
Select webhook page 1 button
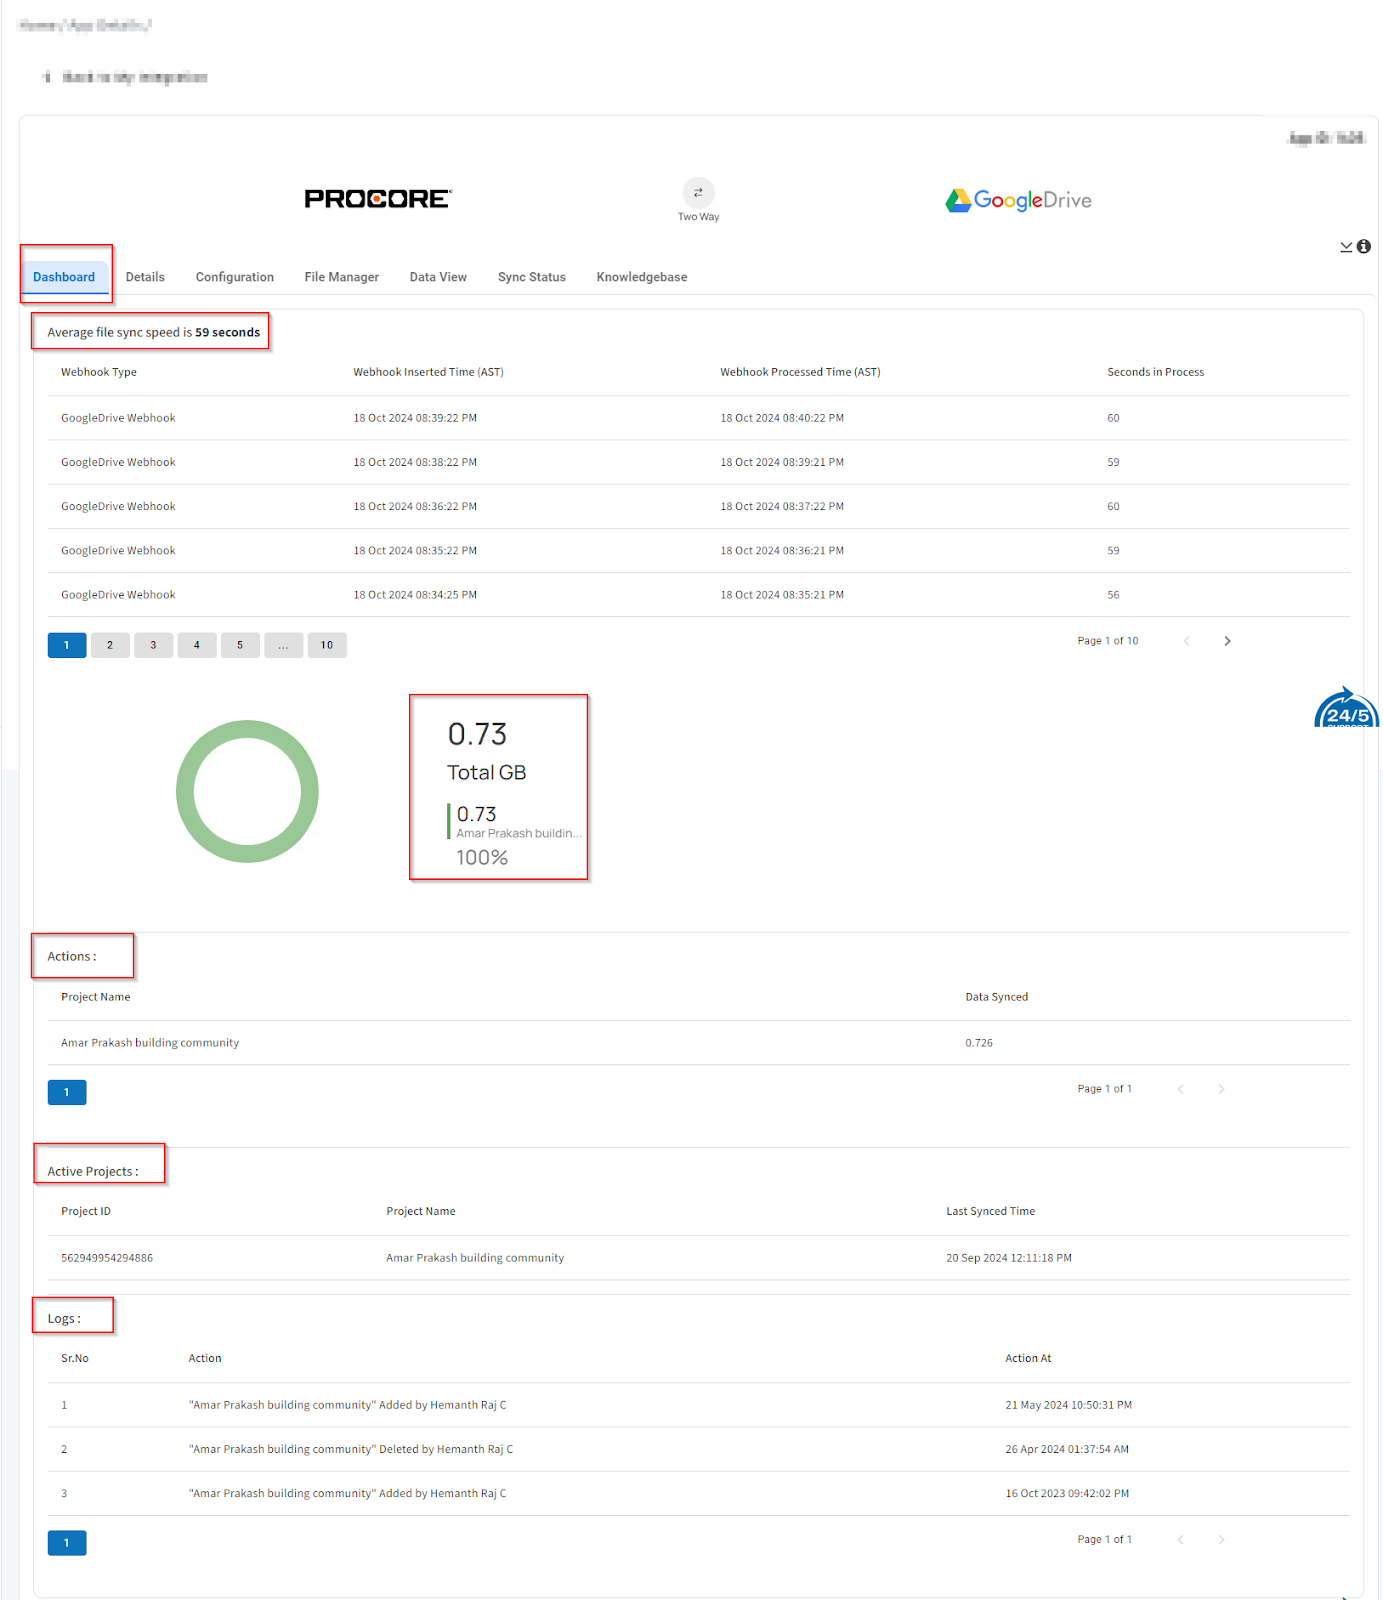point(67,645)
